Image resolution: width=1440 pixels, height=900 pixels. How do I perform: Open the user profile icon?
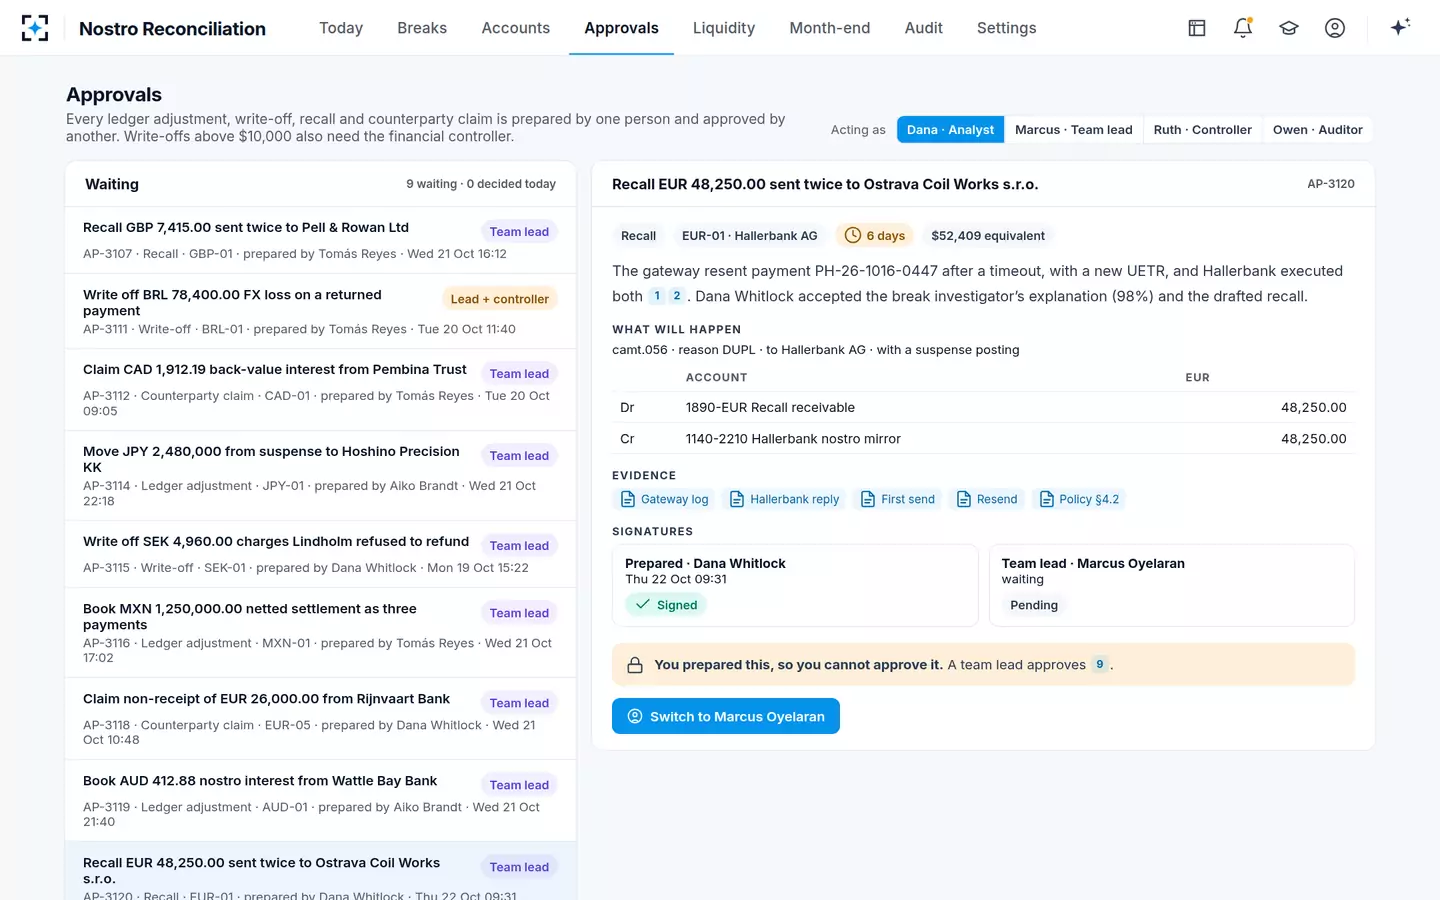pos(1335,28)
